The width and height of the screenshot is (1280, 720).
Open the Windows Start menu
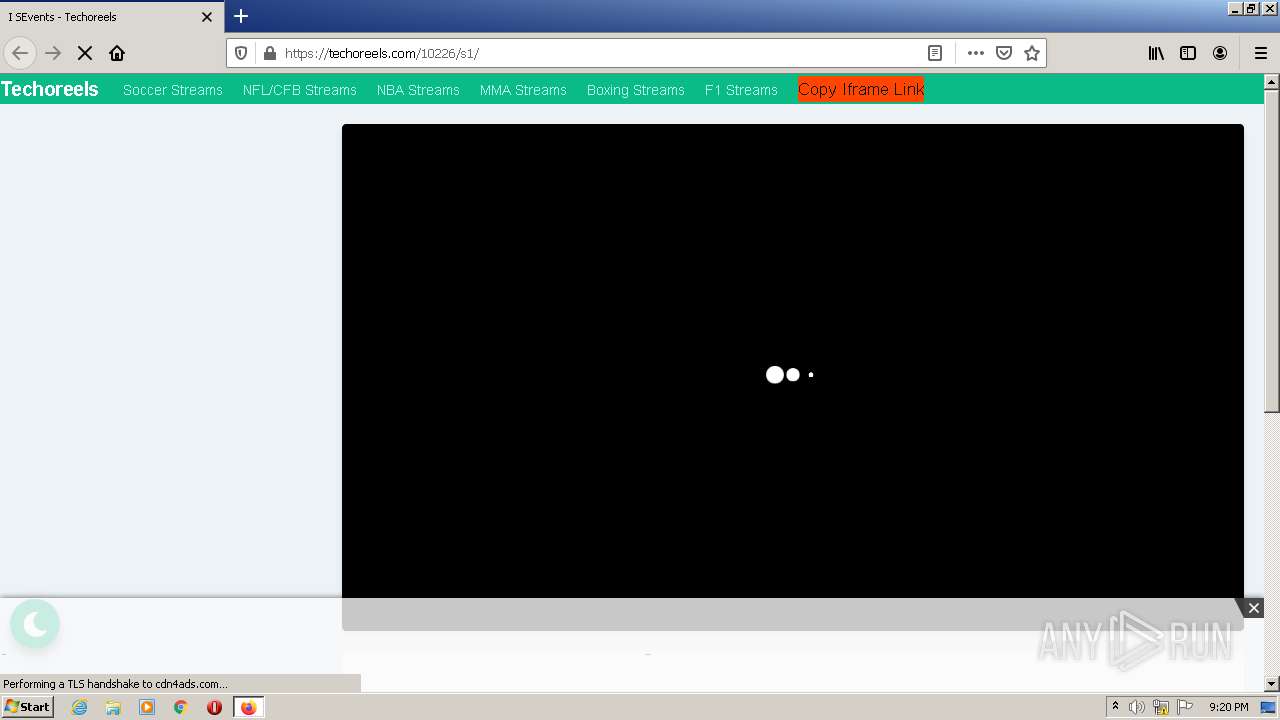tap(28, 706)
